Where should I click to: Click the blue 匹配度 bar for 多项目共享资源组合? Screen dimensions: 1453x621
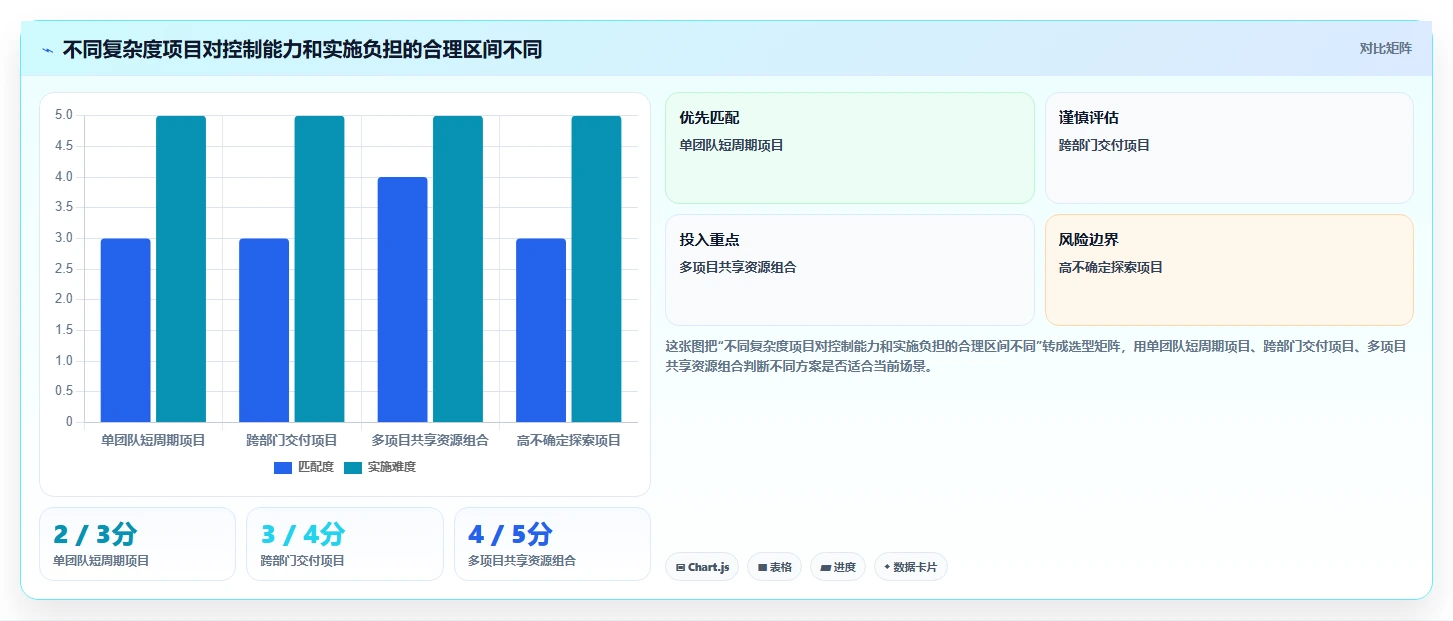402,299
